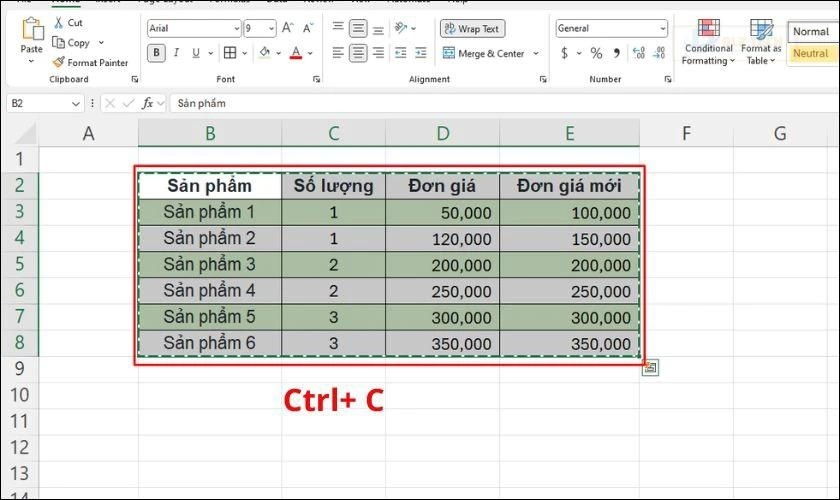Screen dimensions: 840x500
Task: Toggle Underline formatting
Action: [196, 53]
